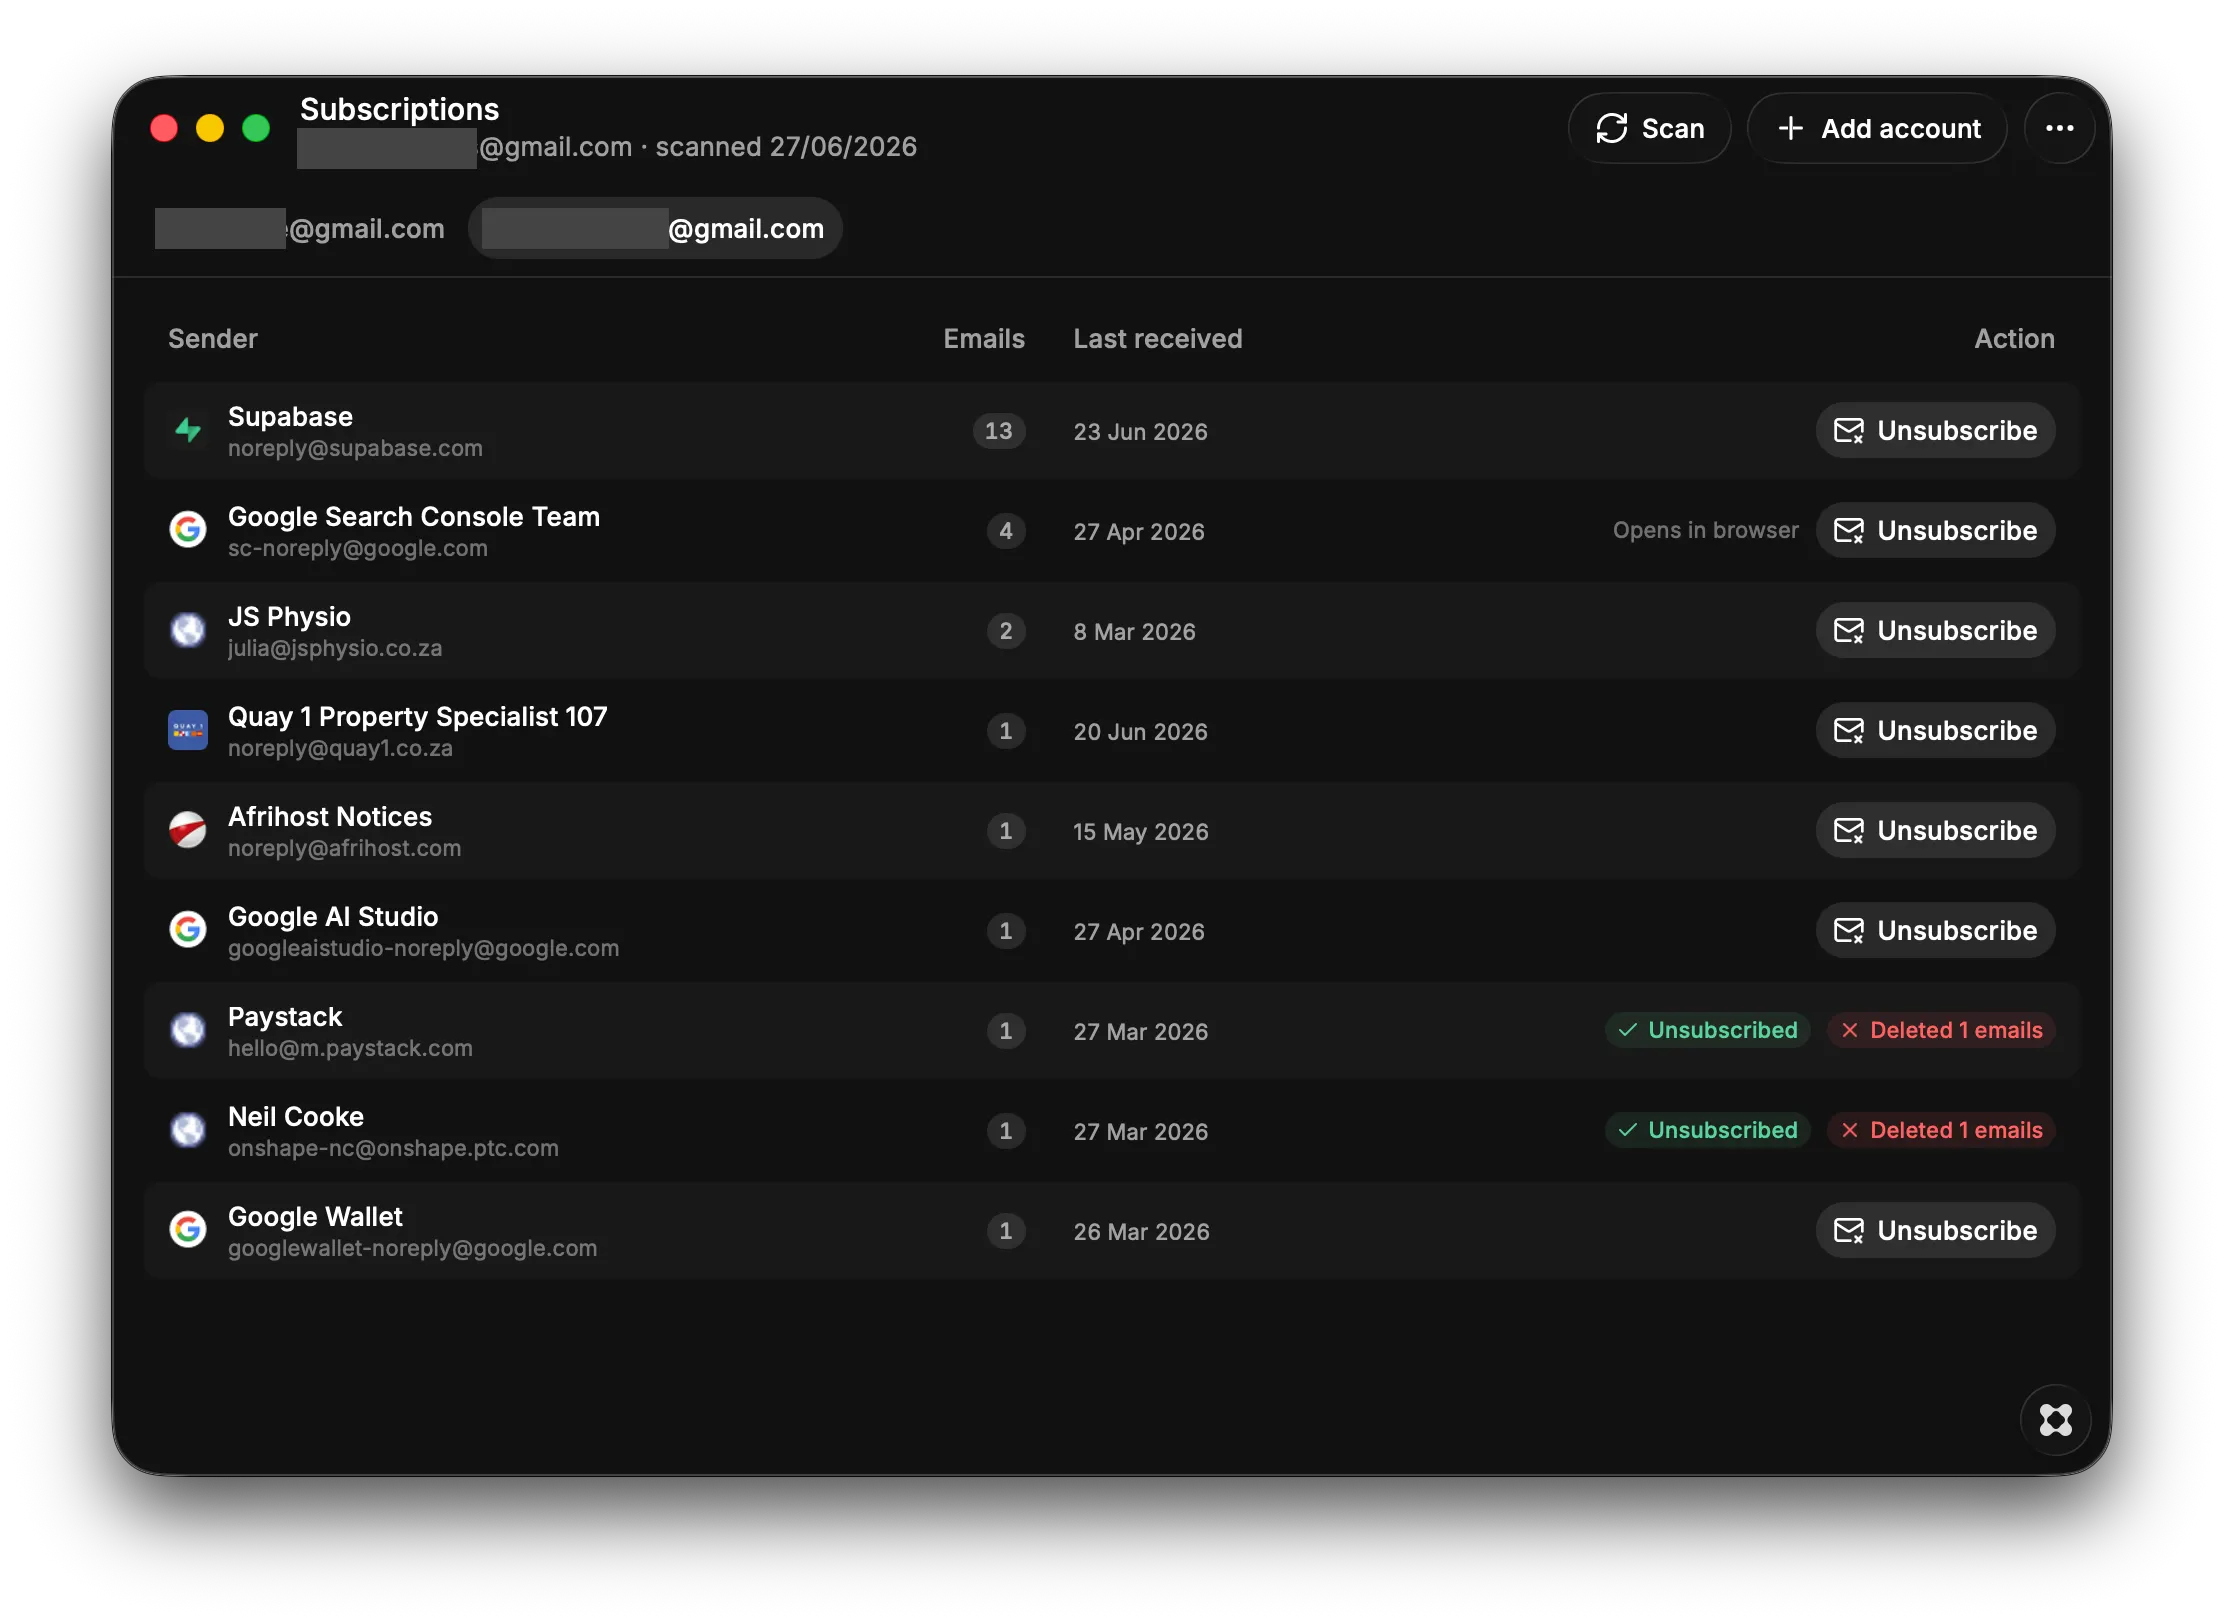The image size is (2224, 1624).
Task: Click the Emails column header
Action: click(984, 339)
